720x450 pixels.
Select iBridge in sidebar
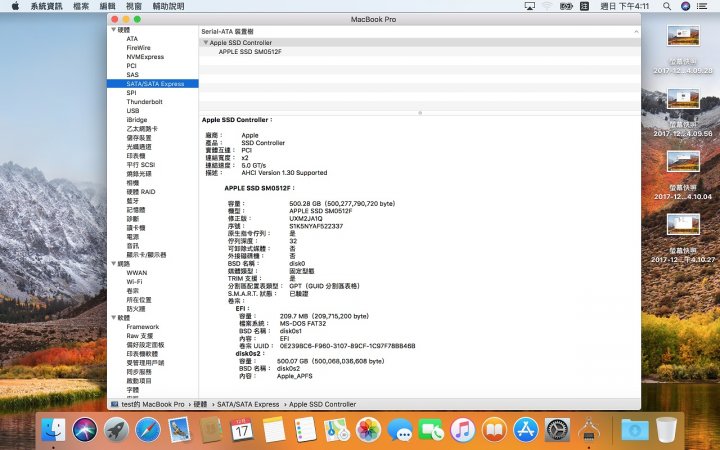pyautogui.click(x=137, y=120)
